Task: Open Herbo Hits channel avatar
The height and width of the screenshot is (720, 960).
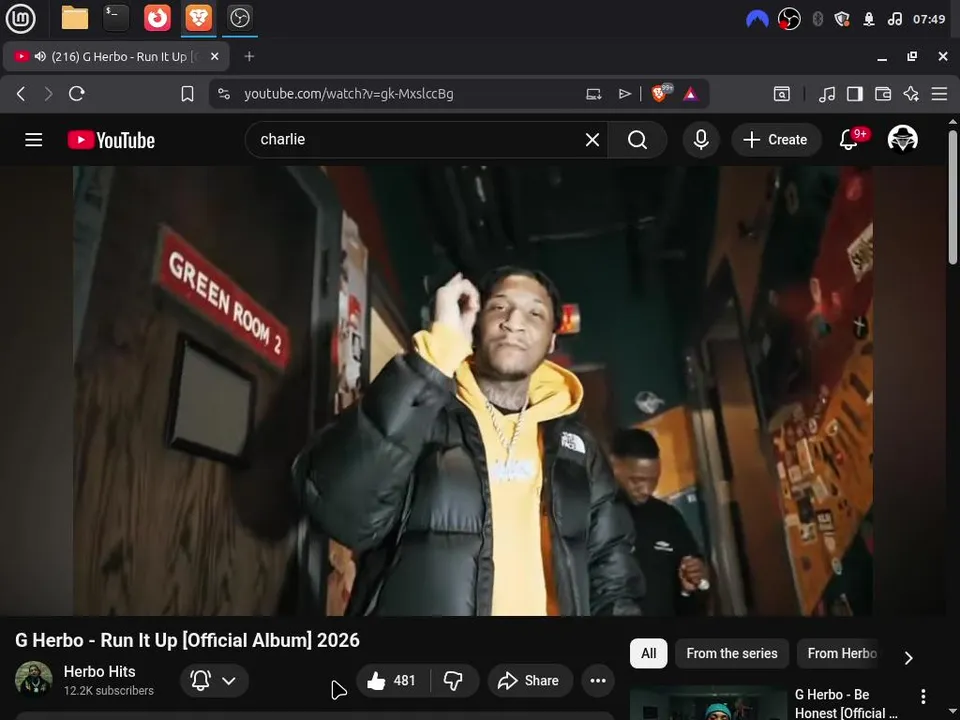Action: pyautogui.click(x=34, y=679)
